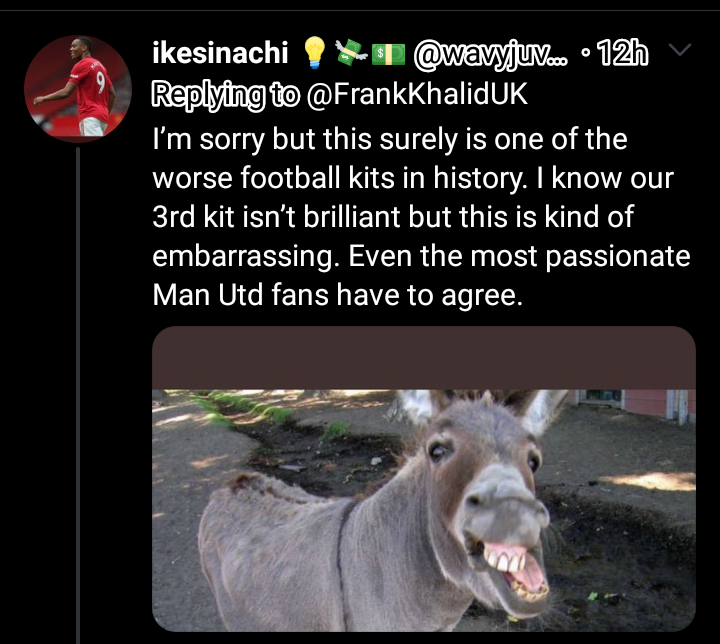Open the laughing donkey image
Image resolution: width=720 pixels, height=644 pixels.
click(424, 479)
